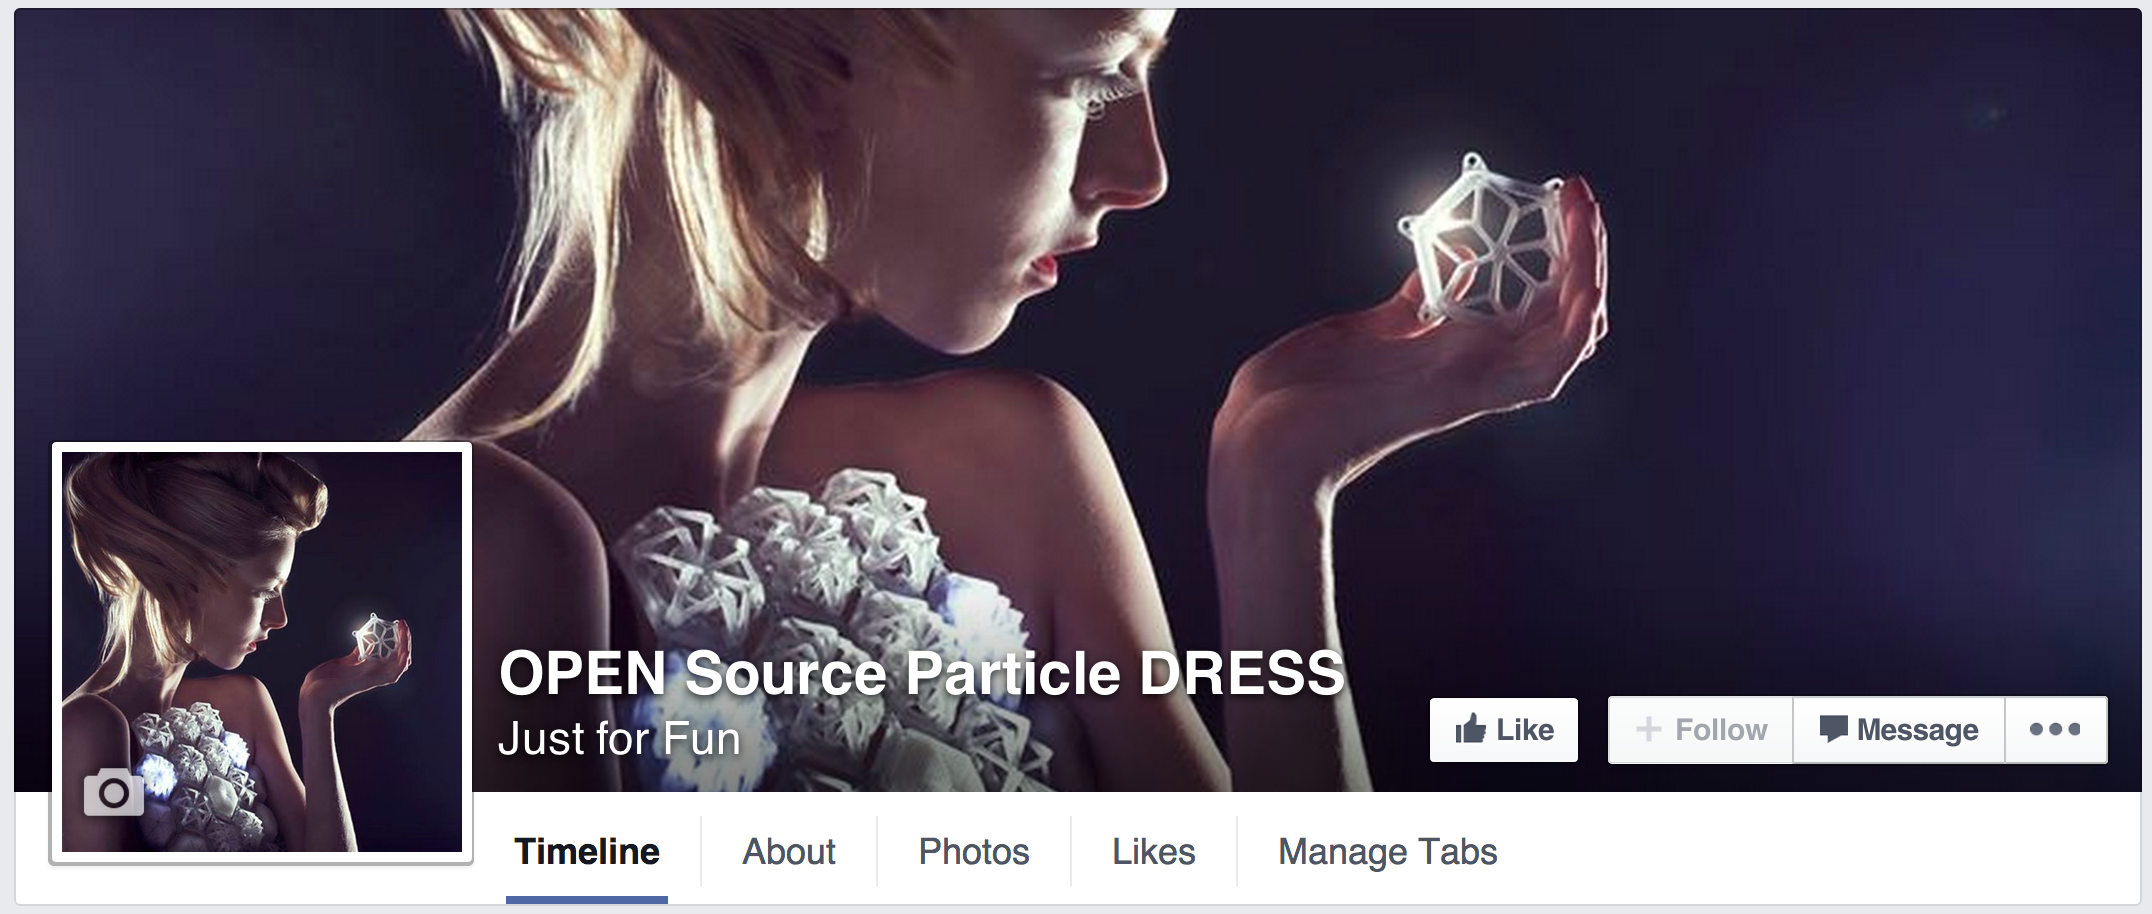Click the blue underline beneath Timeline
2152x914 pixels.
[587, 900]
